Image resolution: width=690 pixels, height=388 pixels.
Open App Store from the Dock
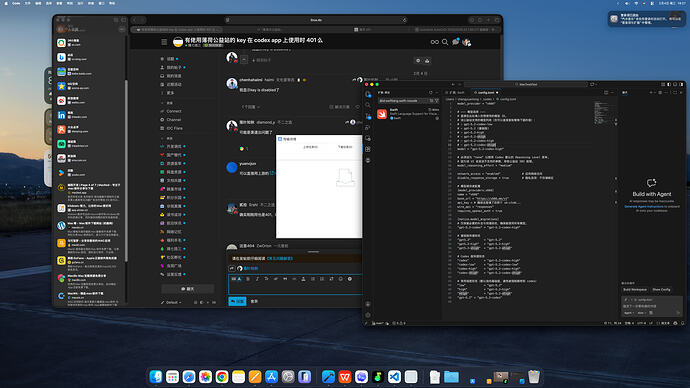[271, 377]
